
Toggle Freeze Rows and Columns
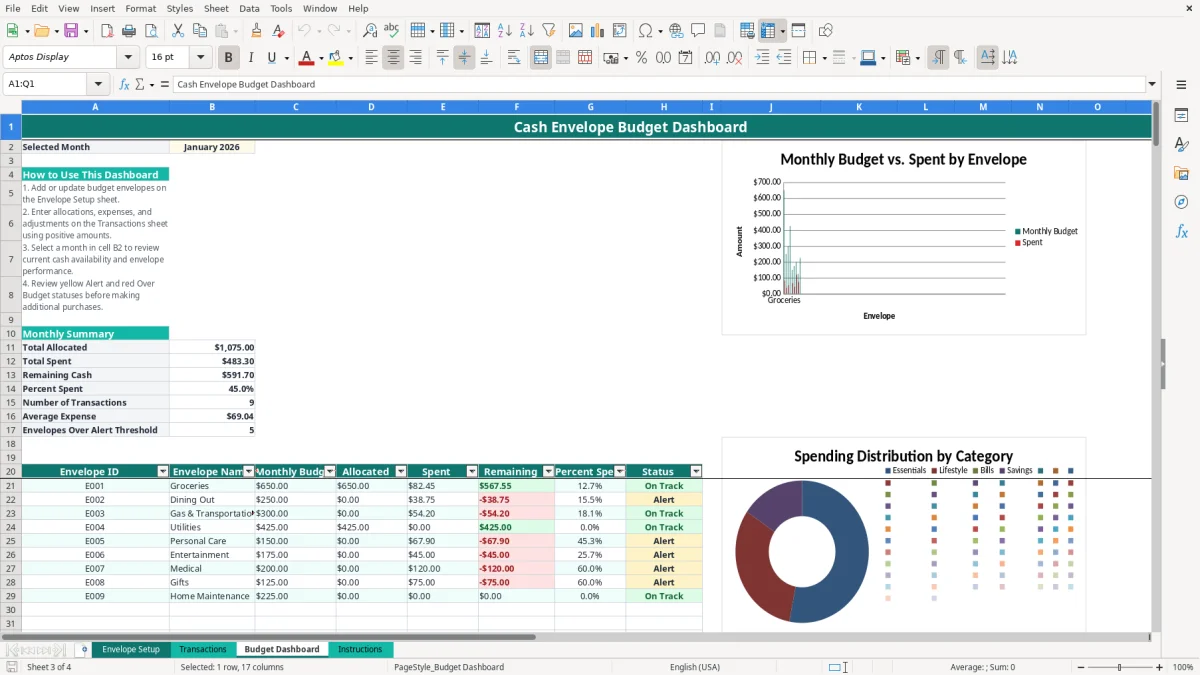[x=768, y=31]
